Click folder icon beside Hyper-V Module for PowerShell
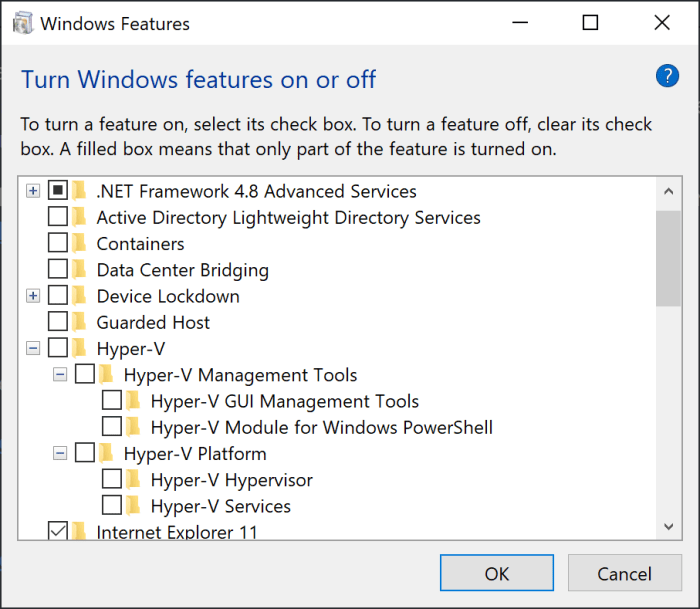 pyautogui.click(x=133, y=427)
